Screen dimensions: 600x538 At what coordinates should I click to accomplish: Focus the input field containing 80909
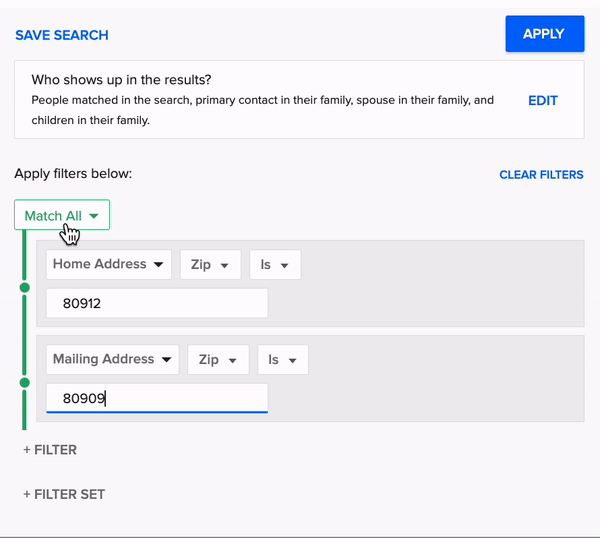[x=157, y=398]
